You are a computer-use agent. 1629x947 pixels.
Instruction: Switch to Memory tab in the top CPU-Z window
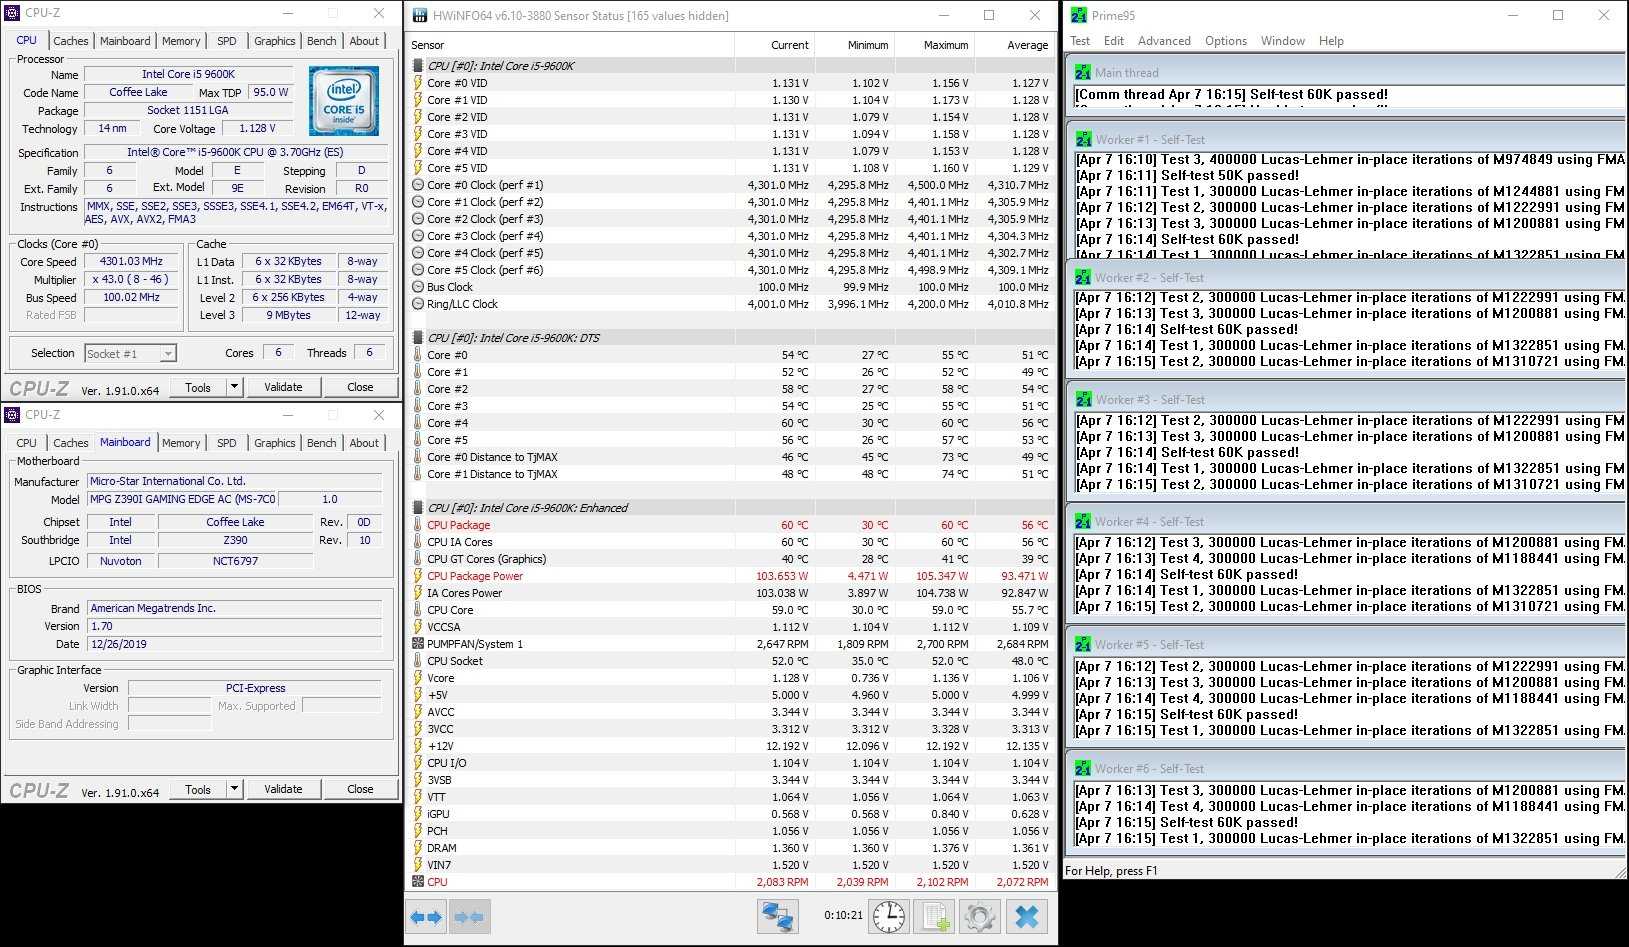181,41
